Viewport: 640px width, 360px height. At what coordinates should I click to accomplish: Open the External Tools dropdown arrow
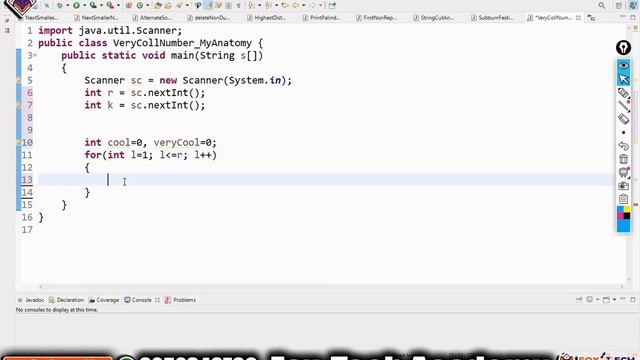coord(118,5)
